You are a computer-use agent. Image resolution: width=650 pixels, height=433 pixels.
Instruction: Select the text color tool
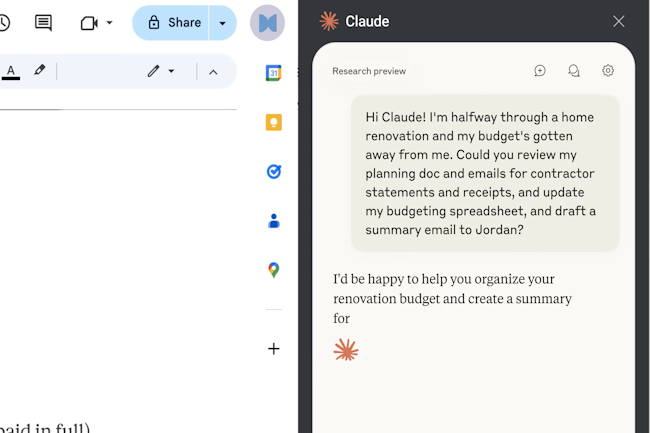tap(11, 72)
